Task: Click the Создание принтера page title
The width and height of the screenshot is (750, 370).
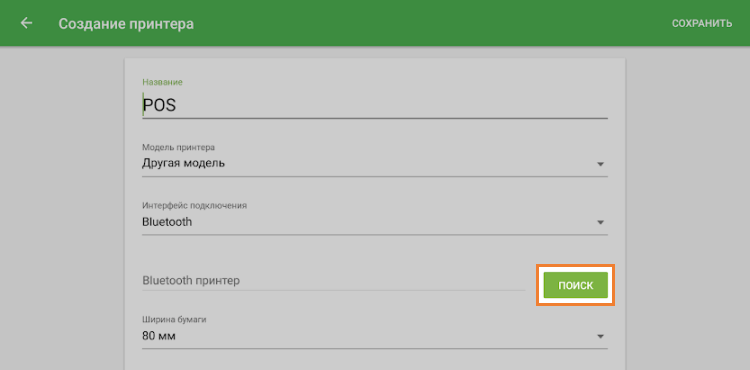Action: pyautogui.click(x=126, y=23)
